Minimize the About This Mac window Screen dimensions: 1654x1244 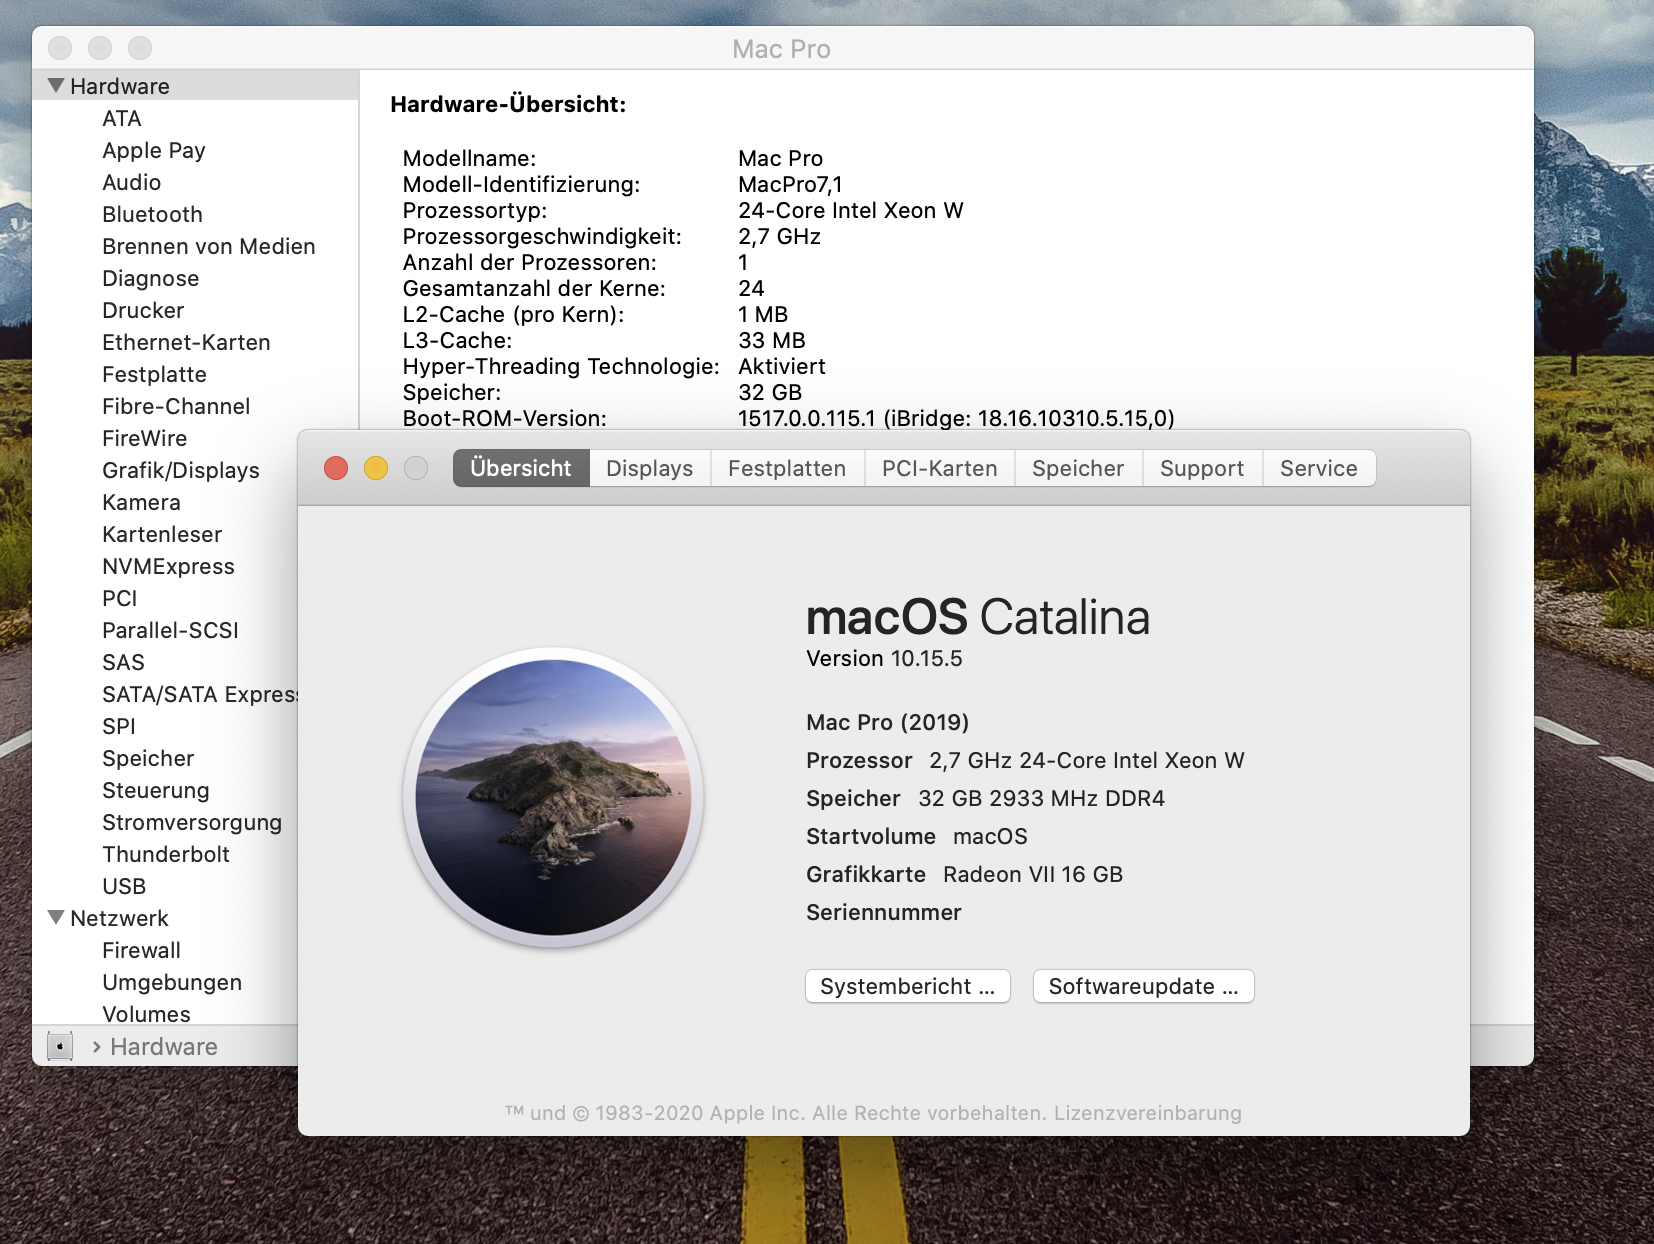tap(376, 468)
